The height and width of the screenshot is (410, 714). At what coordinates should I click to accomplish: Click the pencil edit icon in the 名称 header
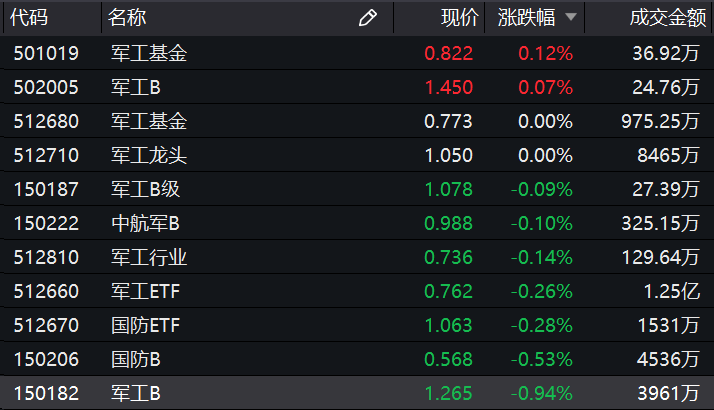[x=367, y=17]
